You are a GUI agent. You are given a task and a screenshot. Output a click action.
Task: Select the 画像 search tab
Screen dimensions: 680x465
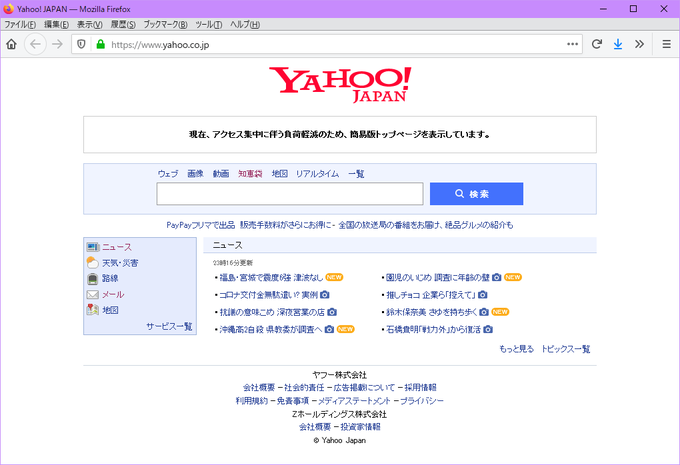[x=195, y=174]
